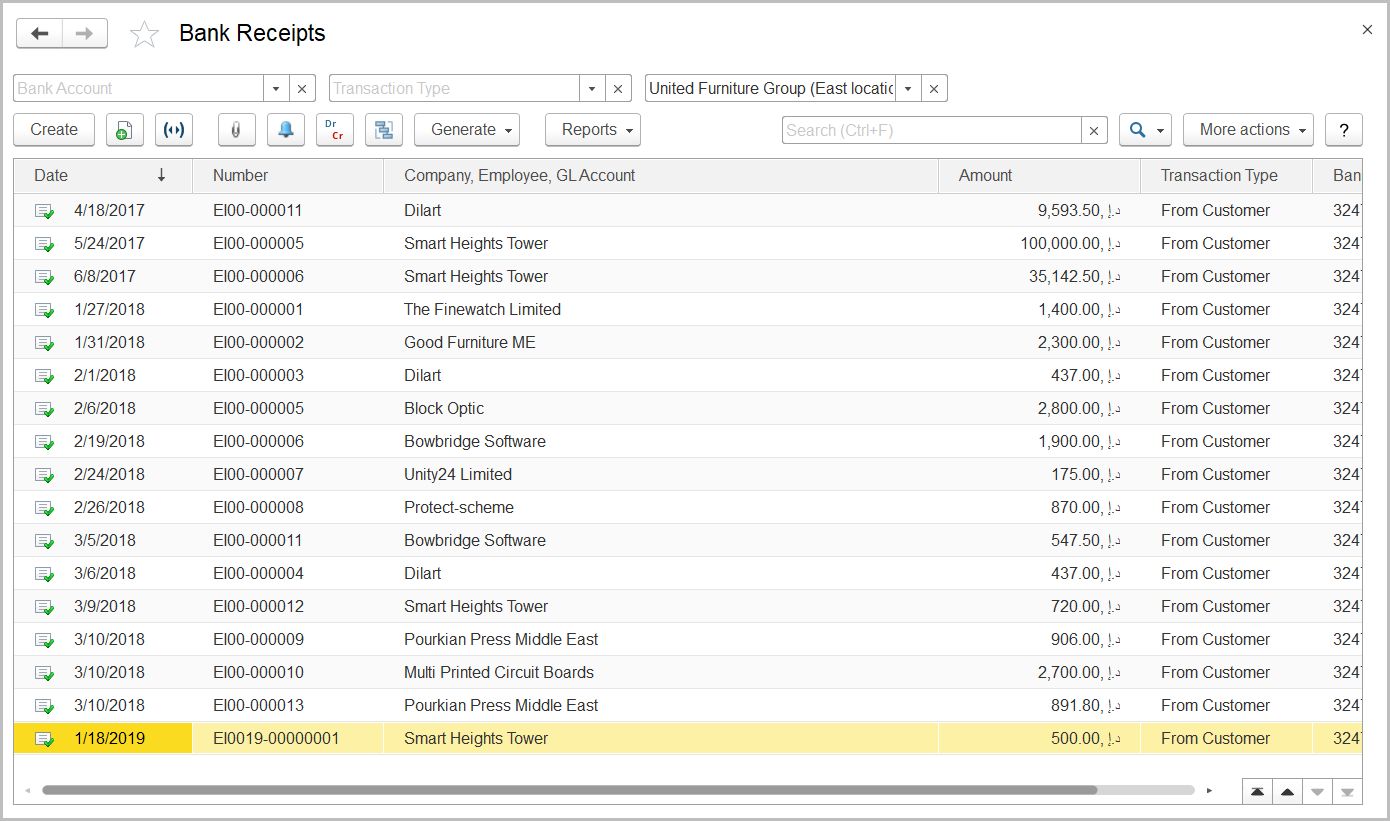Sort by the Amount column header
The width and height of the screenshot is (1390, 821).
click(1040, 176)
